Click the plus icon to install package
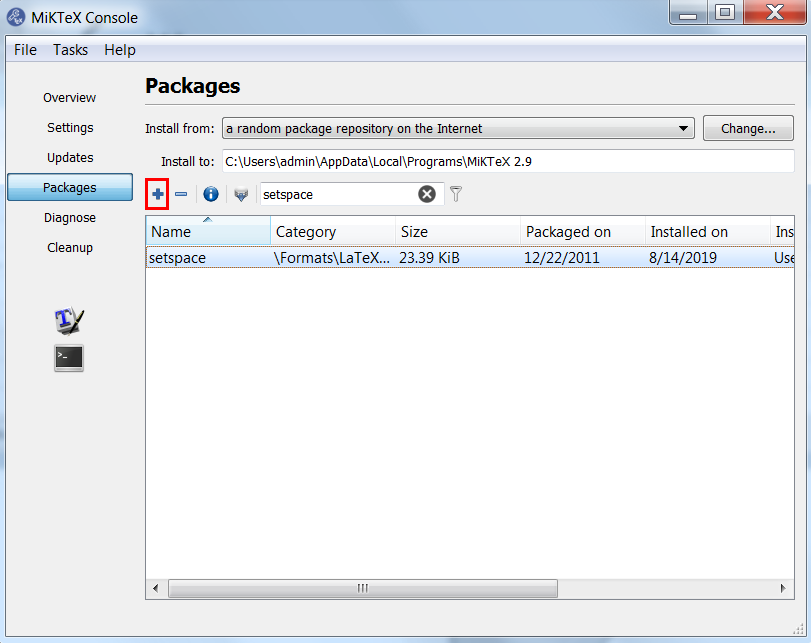Screen dimensions: 811x643 158,195
